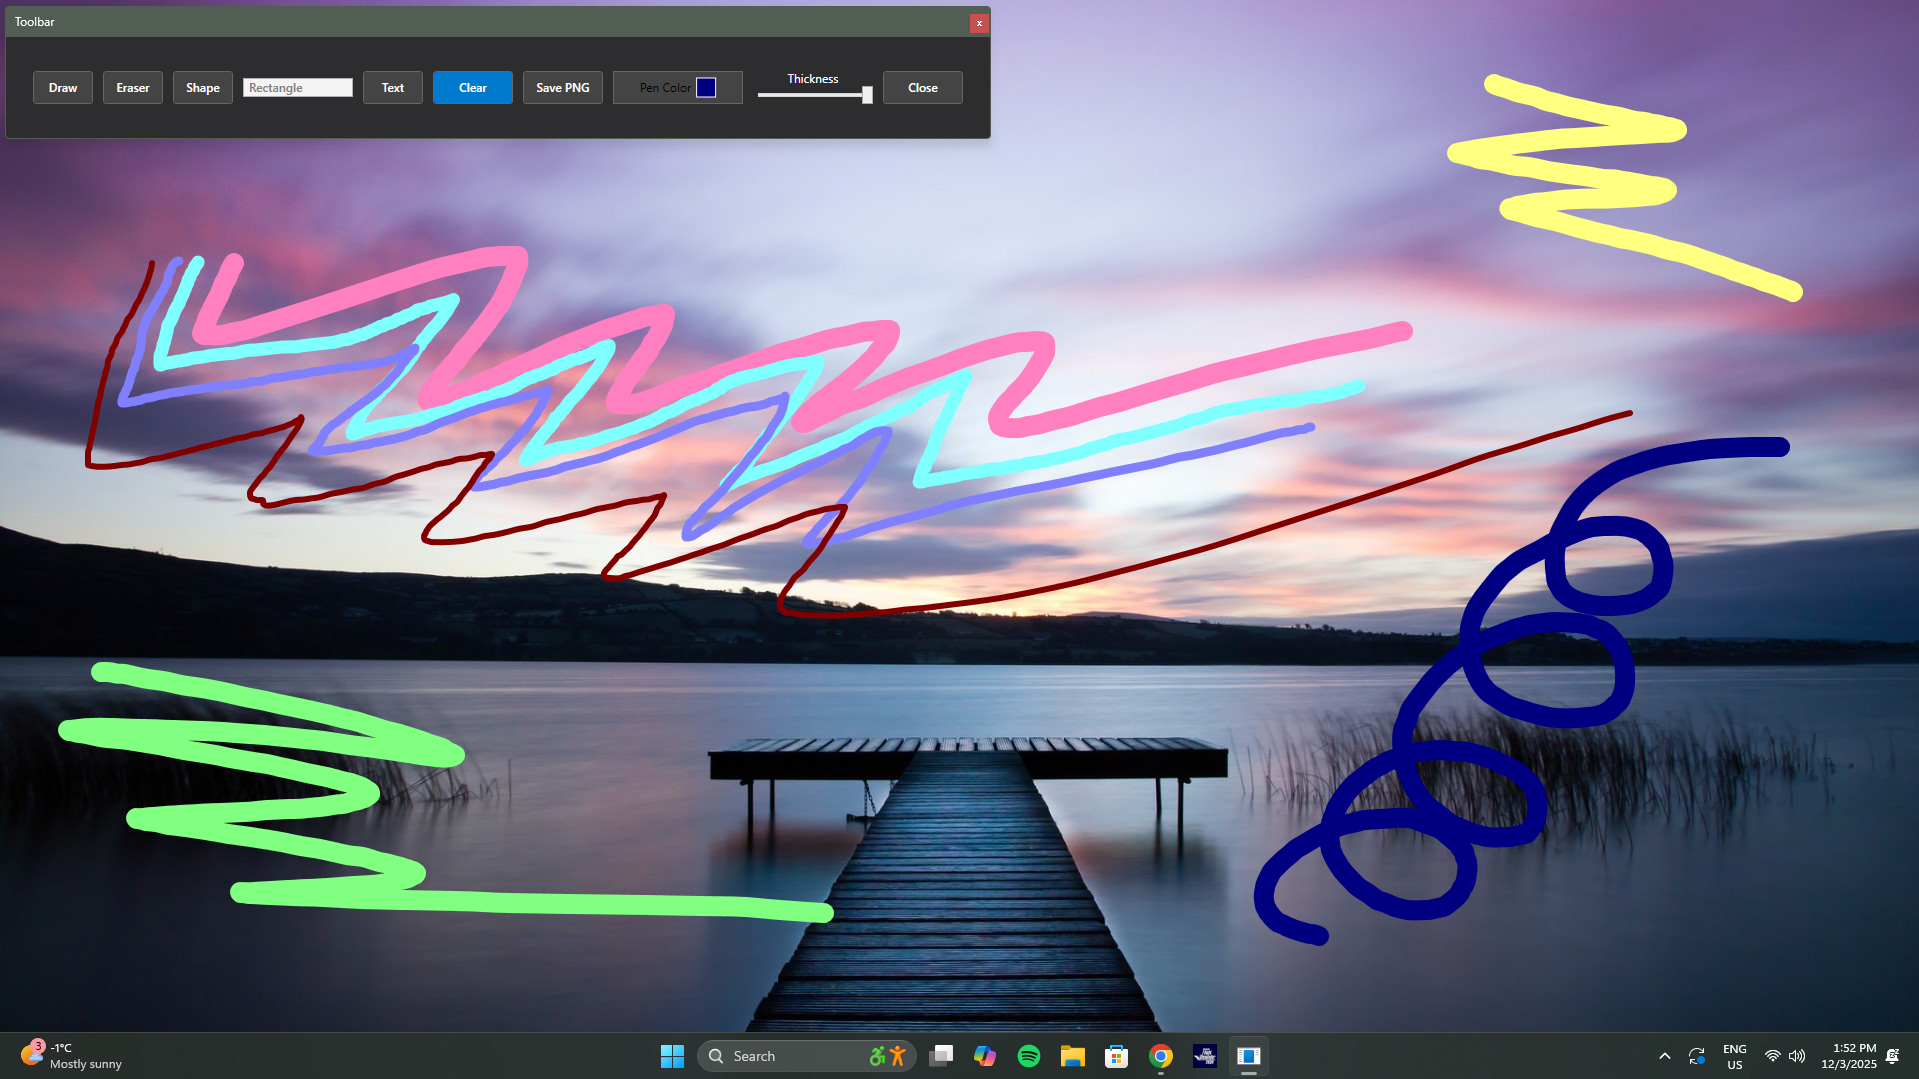
Task: Open the Wi-Fi network tray icon
Action: coord(1773,1056)
